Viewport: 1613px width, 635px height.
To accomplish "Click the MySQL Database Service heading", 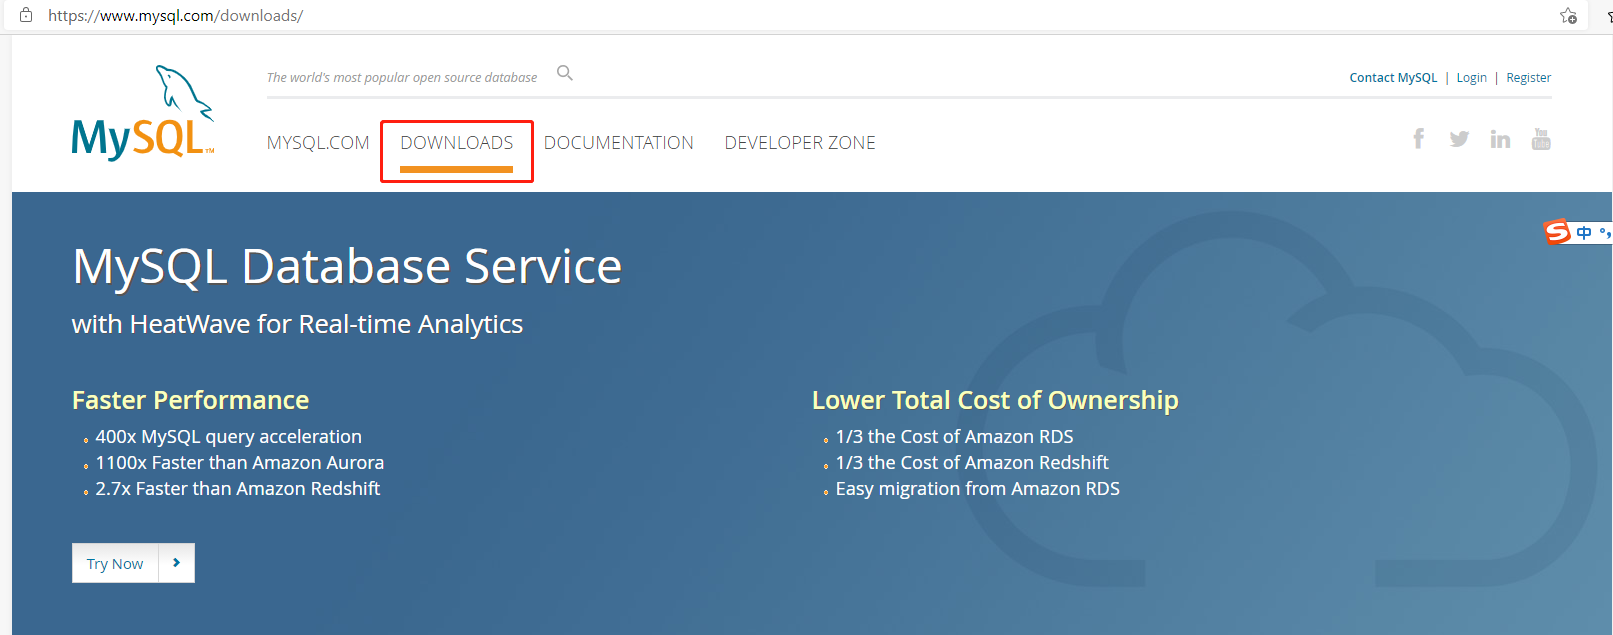I will (x=347, y=267).
